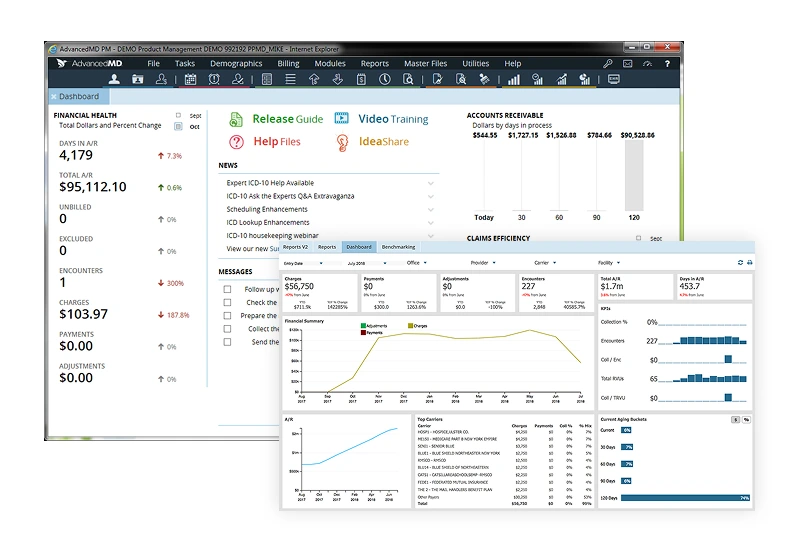Click the IdeaShare lightbulb icon
800x552 pixels.
[x=342, y=142]
